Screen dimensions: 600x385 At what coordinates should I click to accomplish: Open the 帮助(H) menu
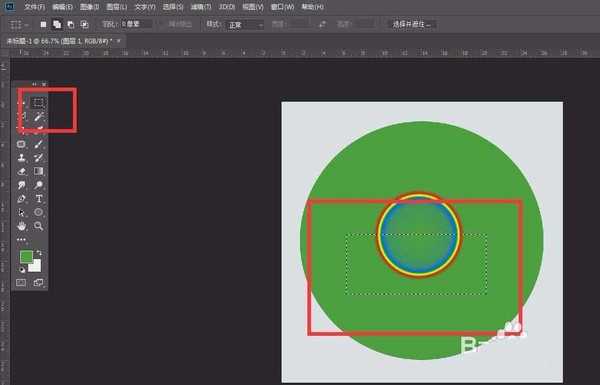[313, 7]
